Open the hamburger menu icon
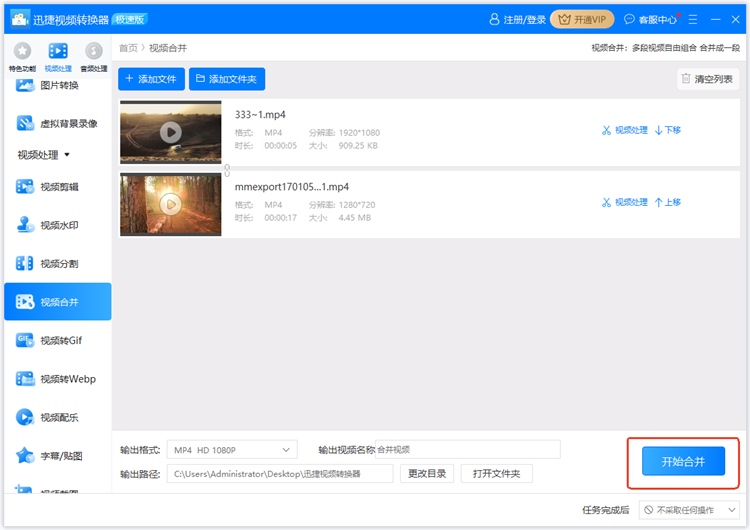 (693, 20)
